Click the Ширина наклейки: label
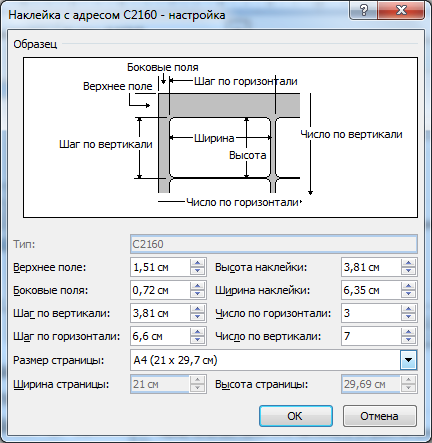Image resolution: width=432 pixels, height=443 pixels. 263,290
